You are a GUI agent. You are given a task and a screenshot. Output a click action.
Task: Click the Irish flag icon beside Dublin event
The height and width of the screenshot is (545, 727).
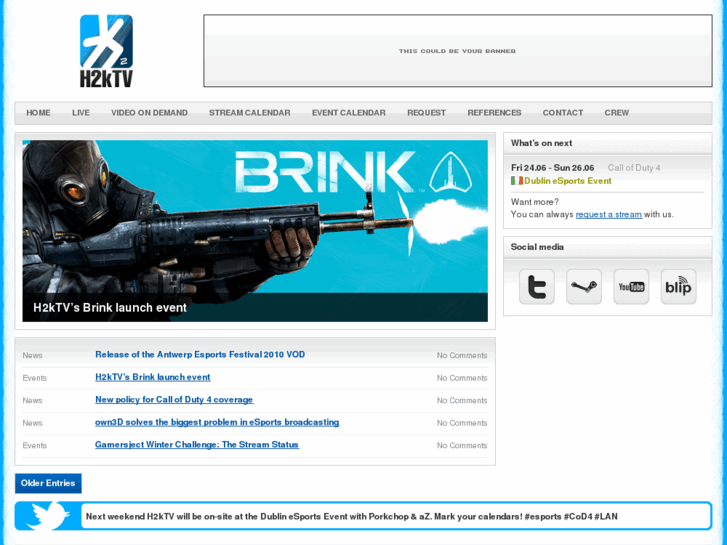[517, 181]
